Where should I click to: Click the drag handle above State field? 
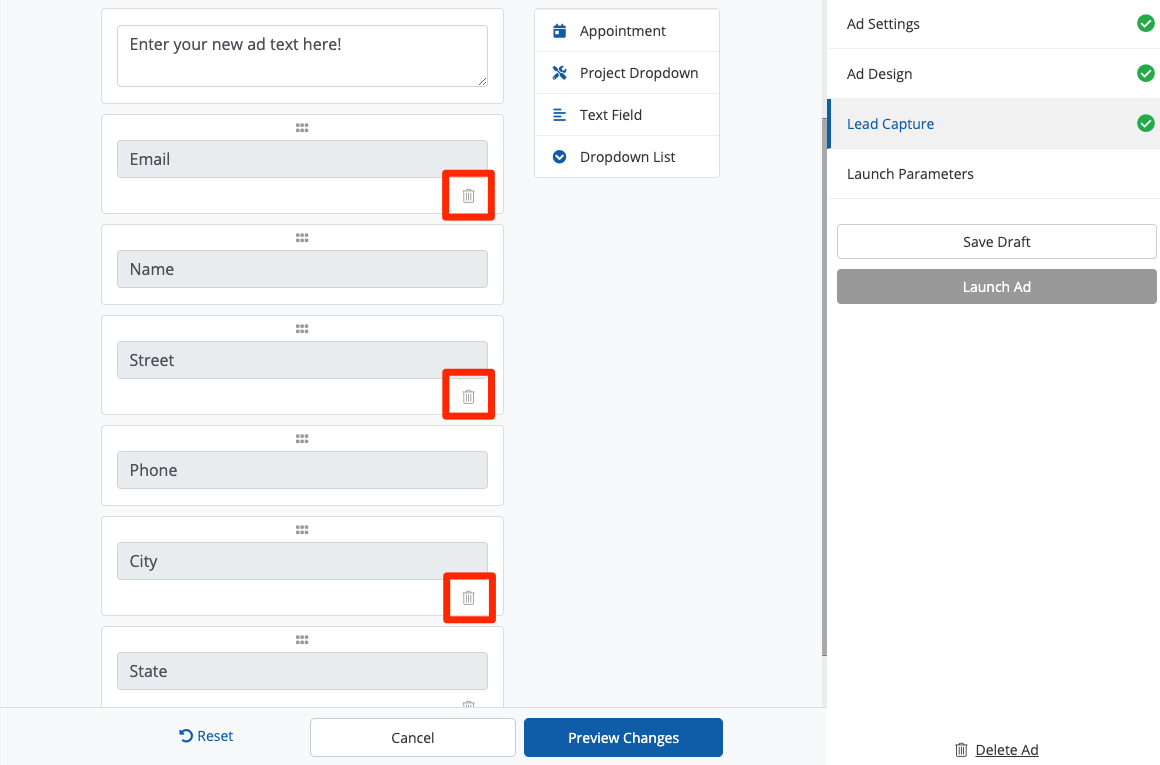click(302, 640)
